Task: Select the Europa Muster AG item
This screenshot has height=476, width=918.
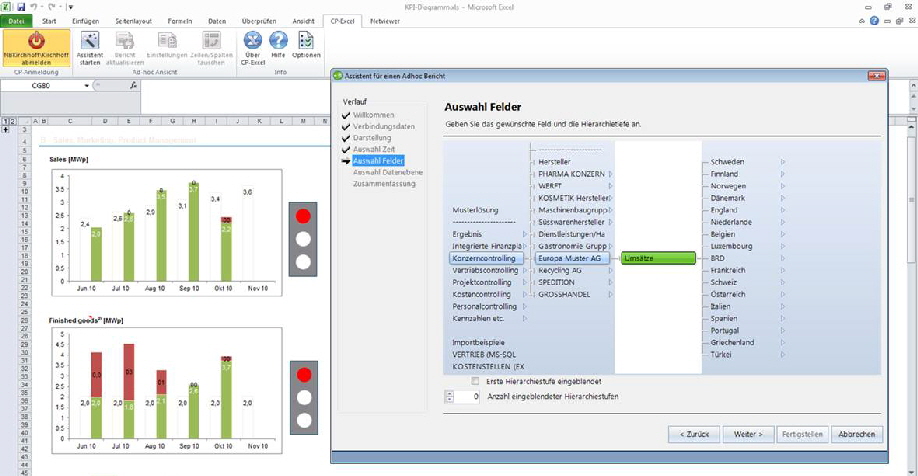Action: click(573, 258)
